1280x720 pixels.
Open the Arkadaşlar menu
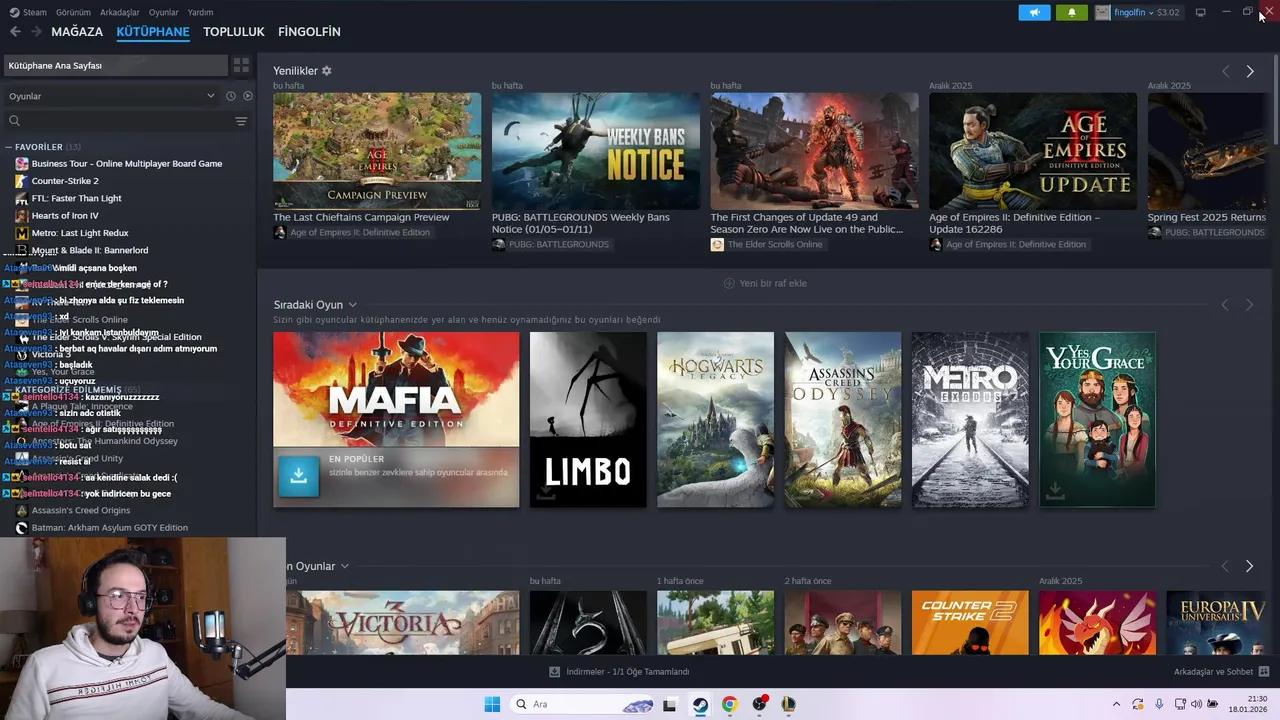(120, 12)
